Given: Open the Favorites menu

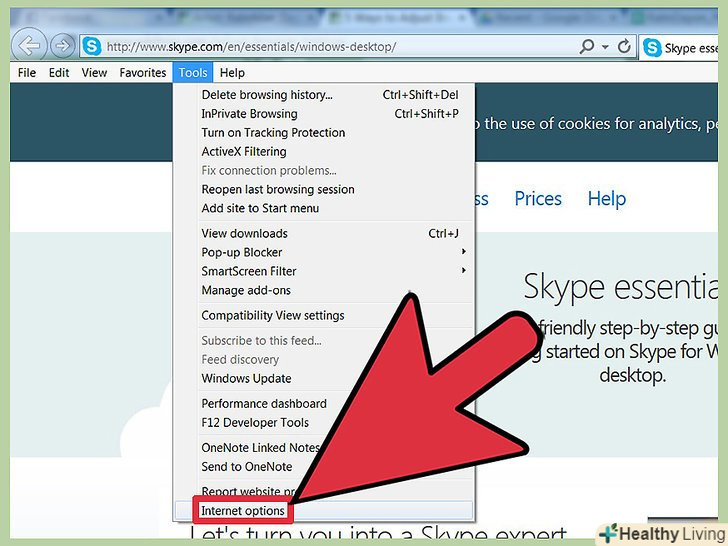Looking at the screenshot, I should [x=143, y=72].
